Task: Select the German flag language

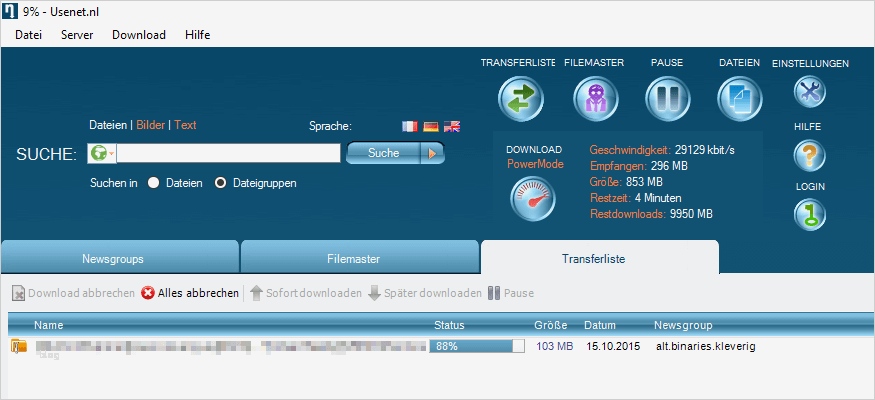Action: click(431, 127)
